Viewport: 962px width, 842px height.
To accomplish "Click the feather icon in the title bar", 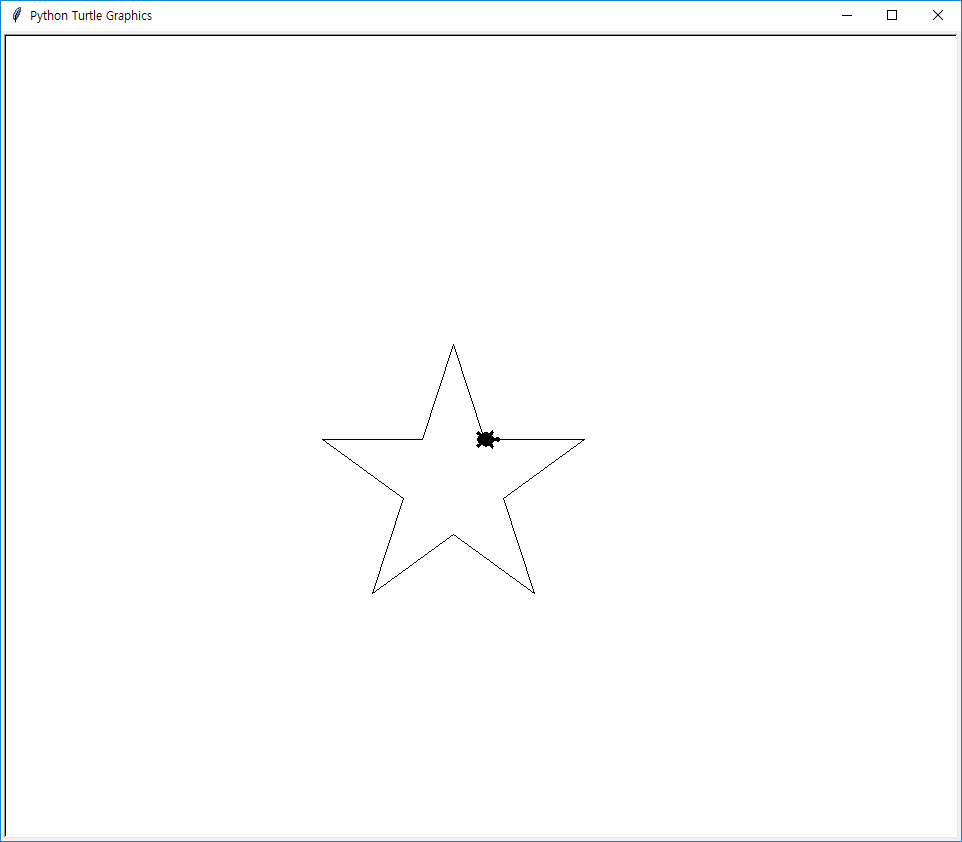I will click(17, 15).
